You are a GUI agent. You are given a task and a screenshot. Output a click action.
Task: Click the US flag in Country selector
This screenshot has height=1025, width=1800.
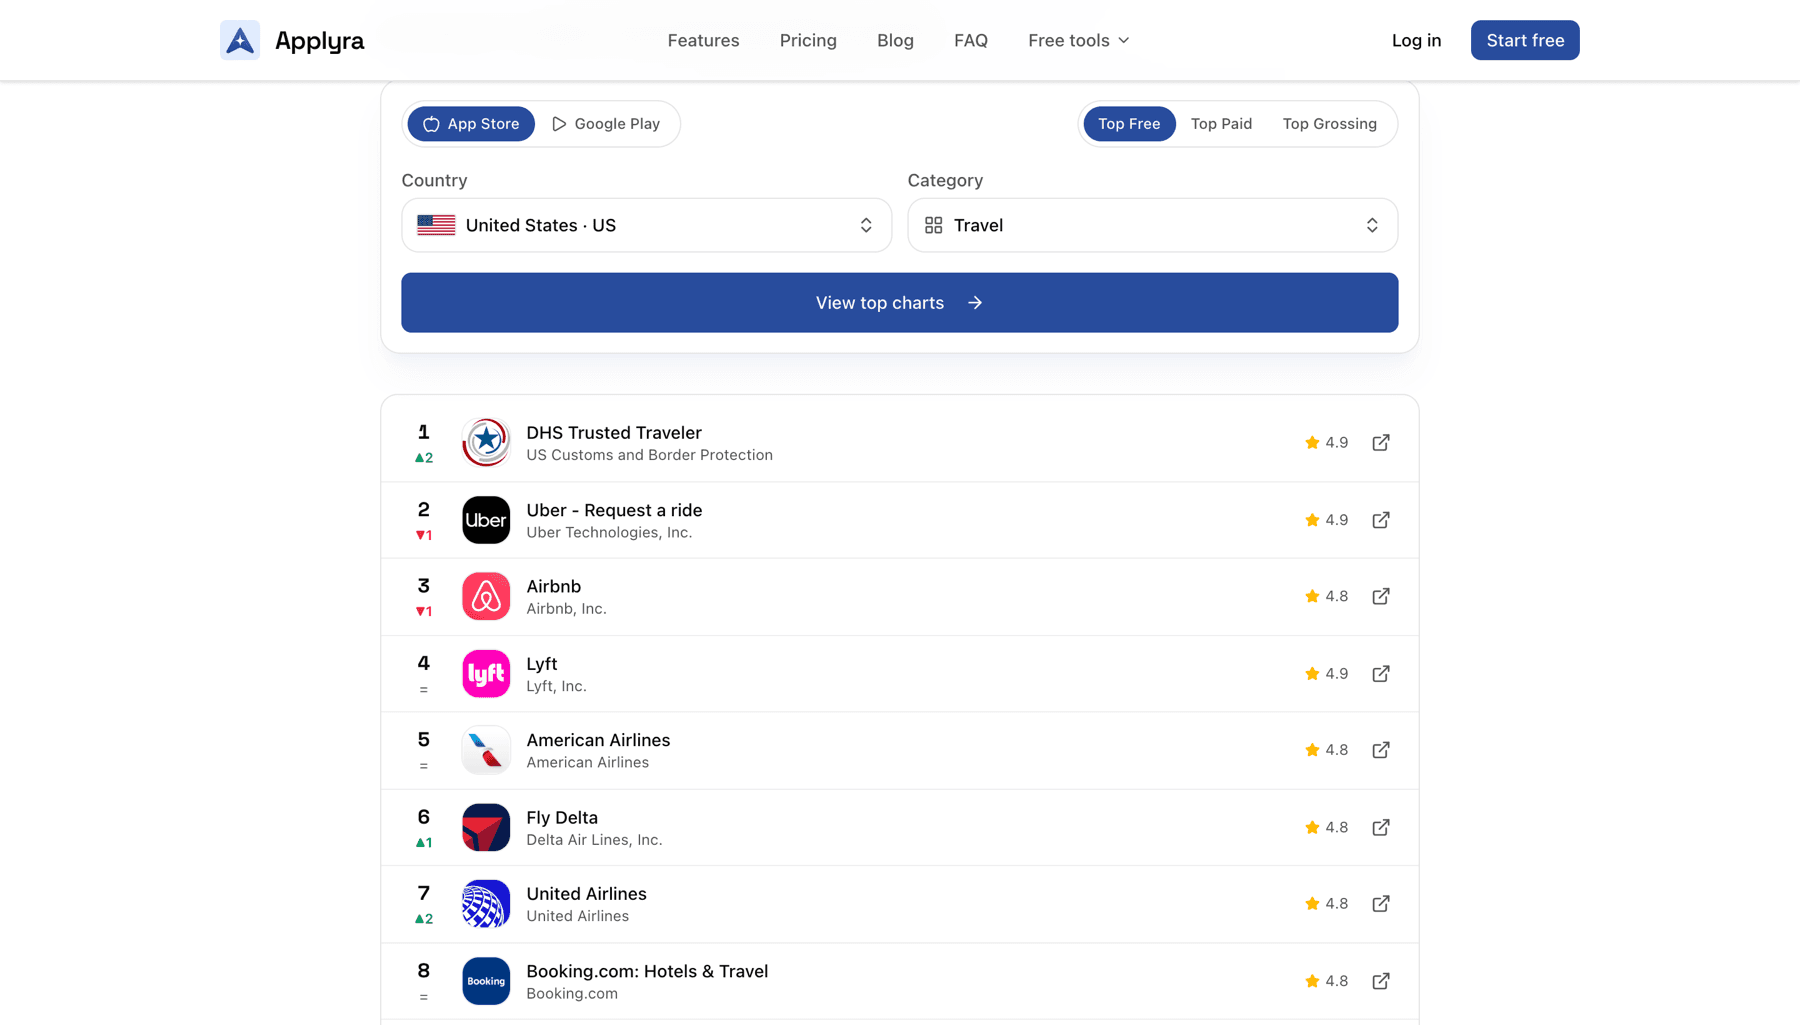(436, 225)
